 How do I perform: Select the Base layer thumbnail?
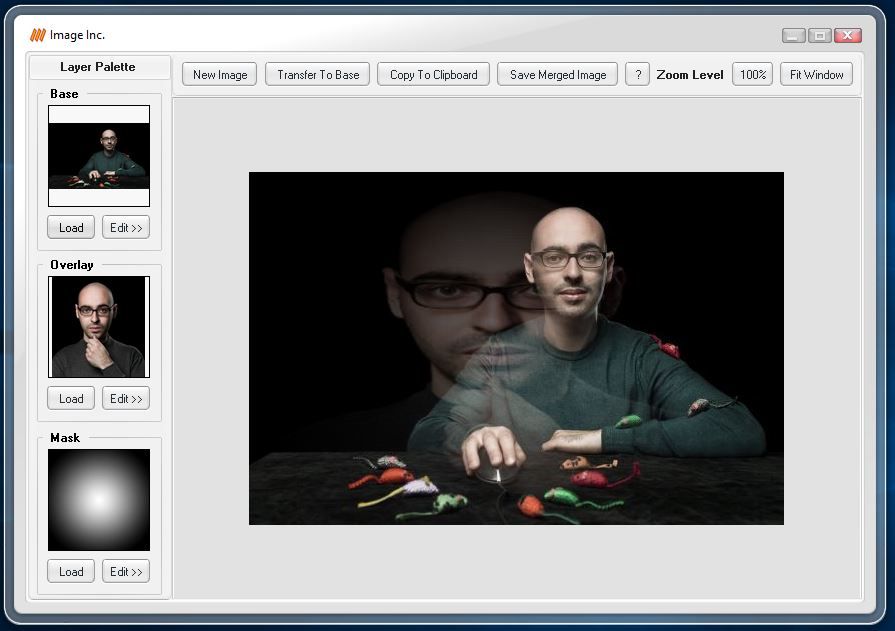coord(99,156)
